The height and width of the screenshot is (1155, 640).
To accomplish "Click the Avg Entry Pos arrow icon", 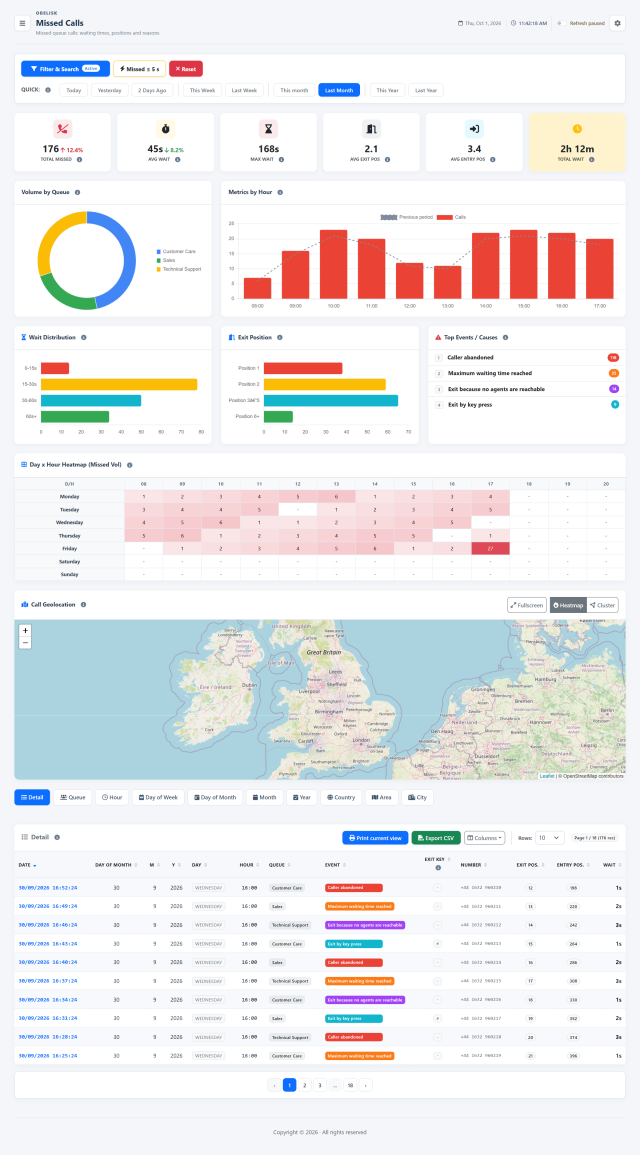I will click(x=474, y=129).
